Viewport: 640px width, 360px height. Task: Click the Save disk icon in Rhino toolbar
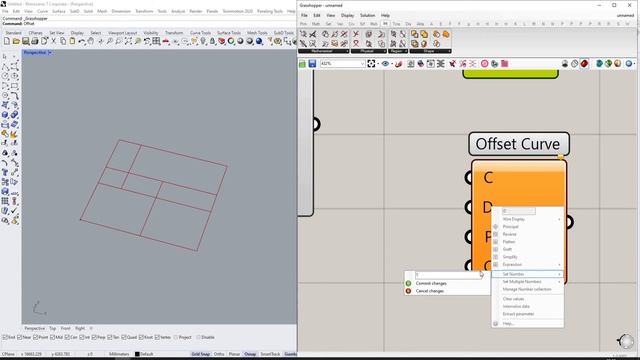(x=25, y=41)
